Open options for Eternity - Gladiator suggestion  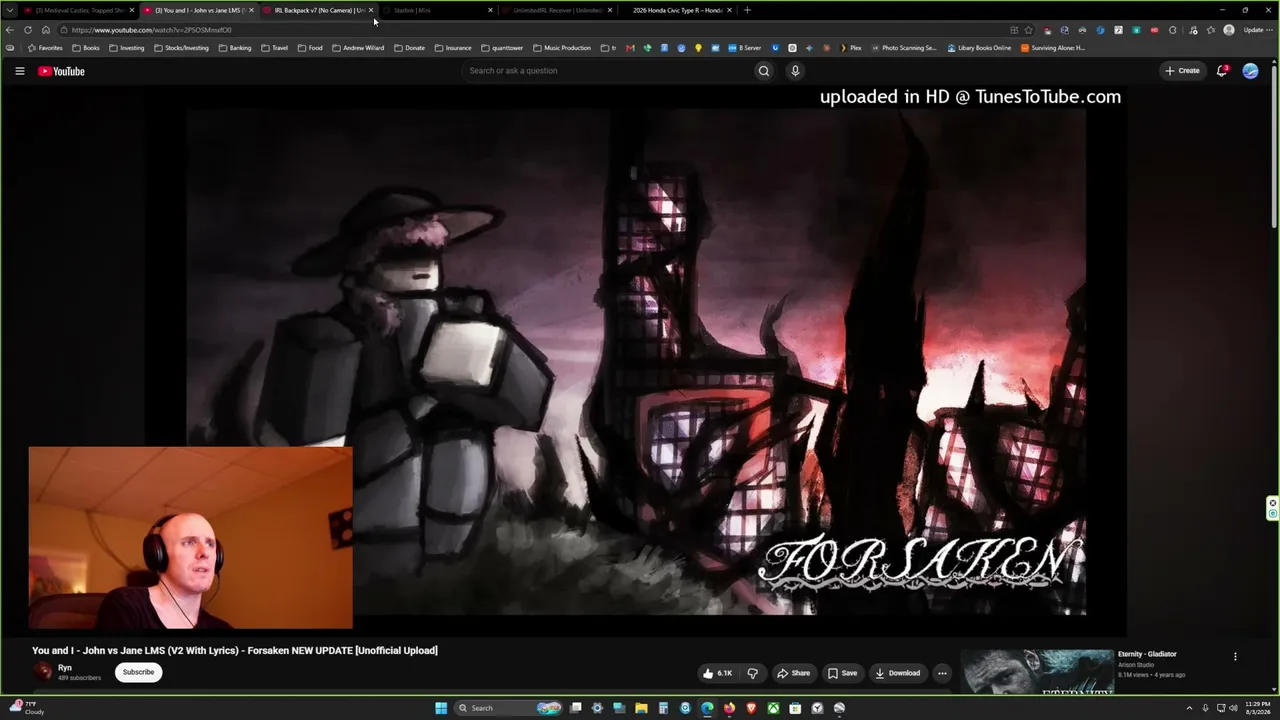coord(1235,657)
